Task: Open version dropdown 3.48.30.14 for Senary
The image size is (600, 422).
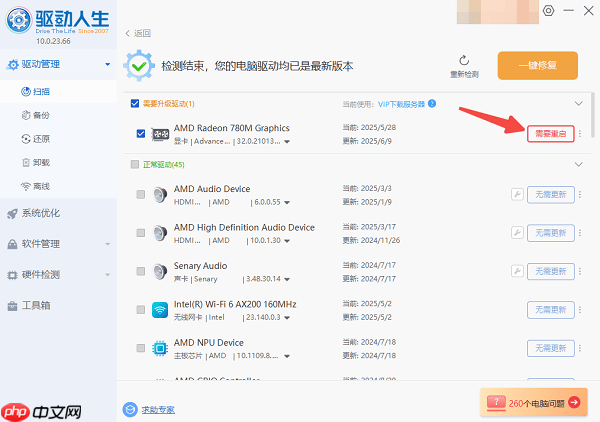Action: tap(287, 279)
